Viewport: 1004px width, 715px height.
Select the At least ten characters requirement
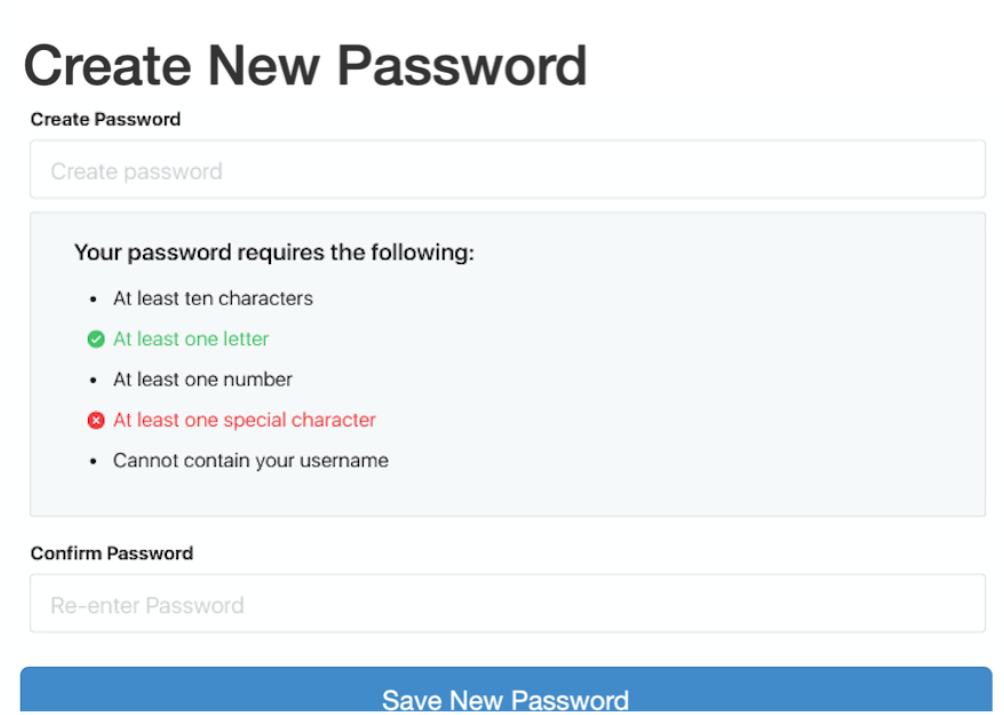(x=212, y=299)
